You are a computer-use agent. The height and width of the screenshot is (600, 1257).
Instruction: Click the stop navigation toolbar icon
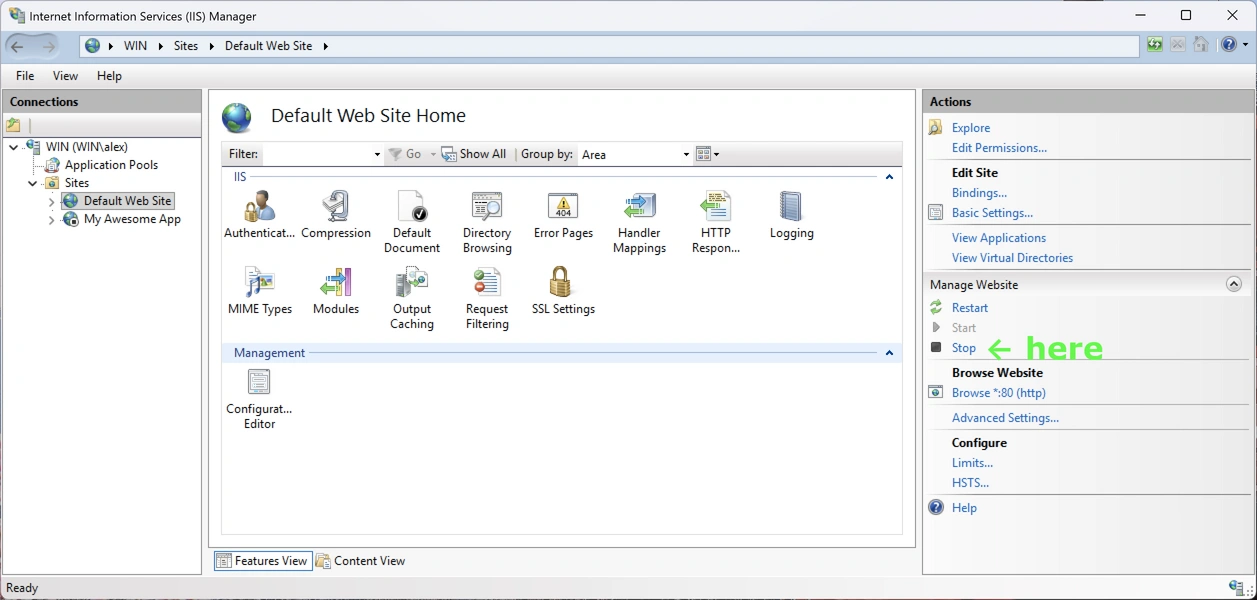[x=1178, y=45]
